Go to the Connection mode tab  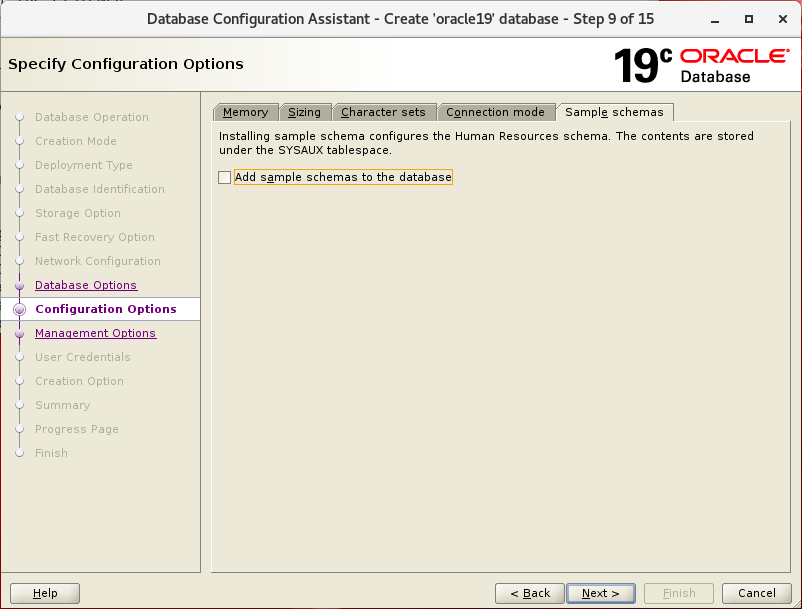coord(495,112)
